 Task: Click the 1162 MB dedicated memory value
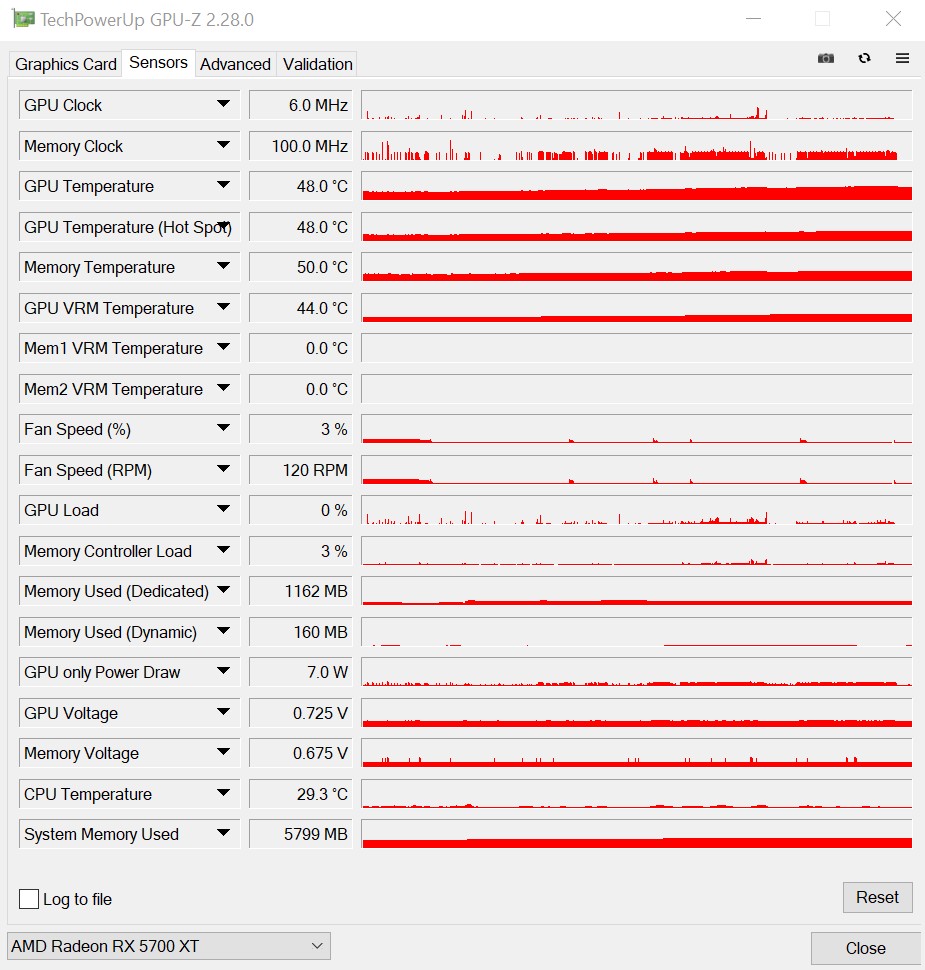pyautogui.click(x=301, y=591)
